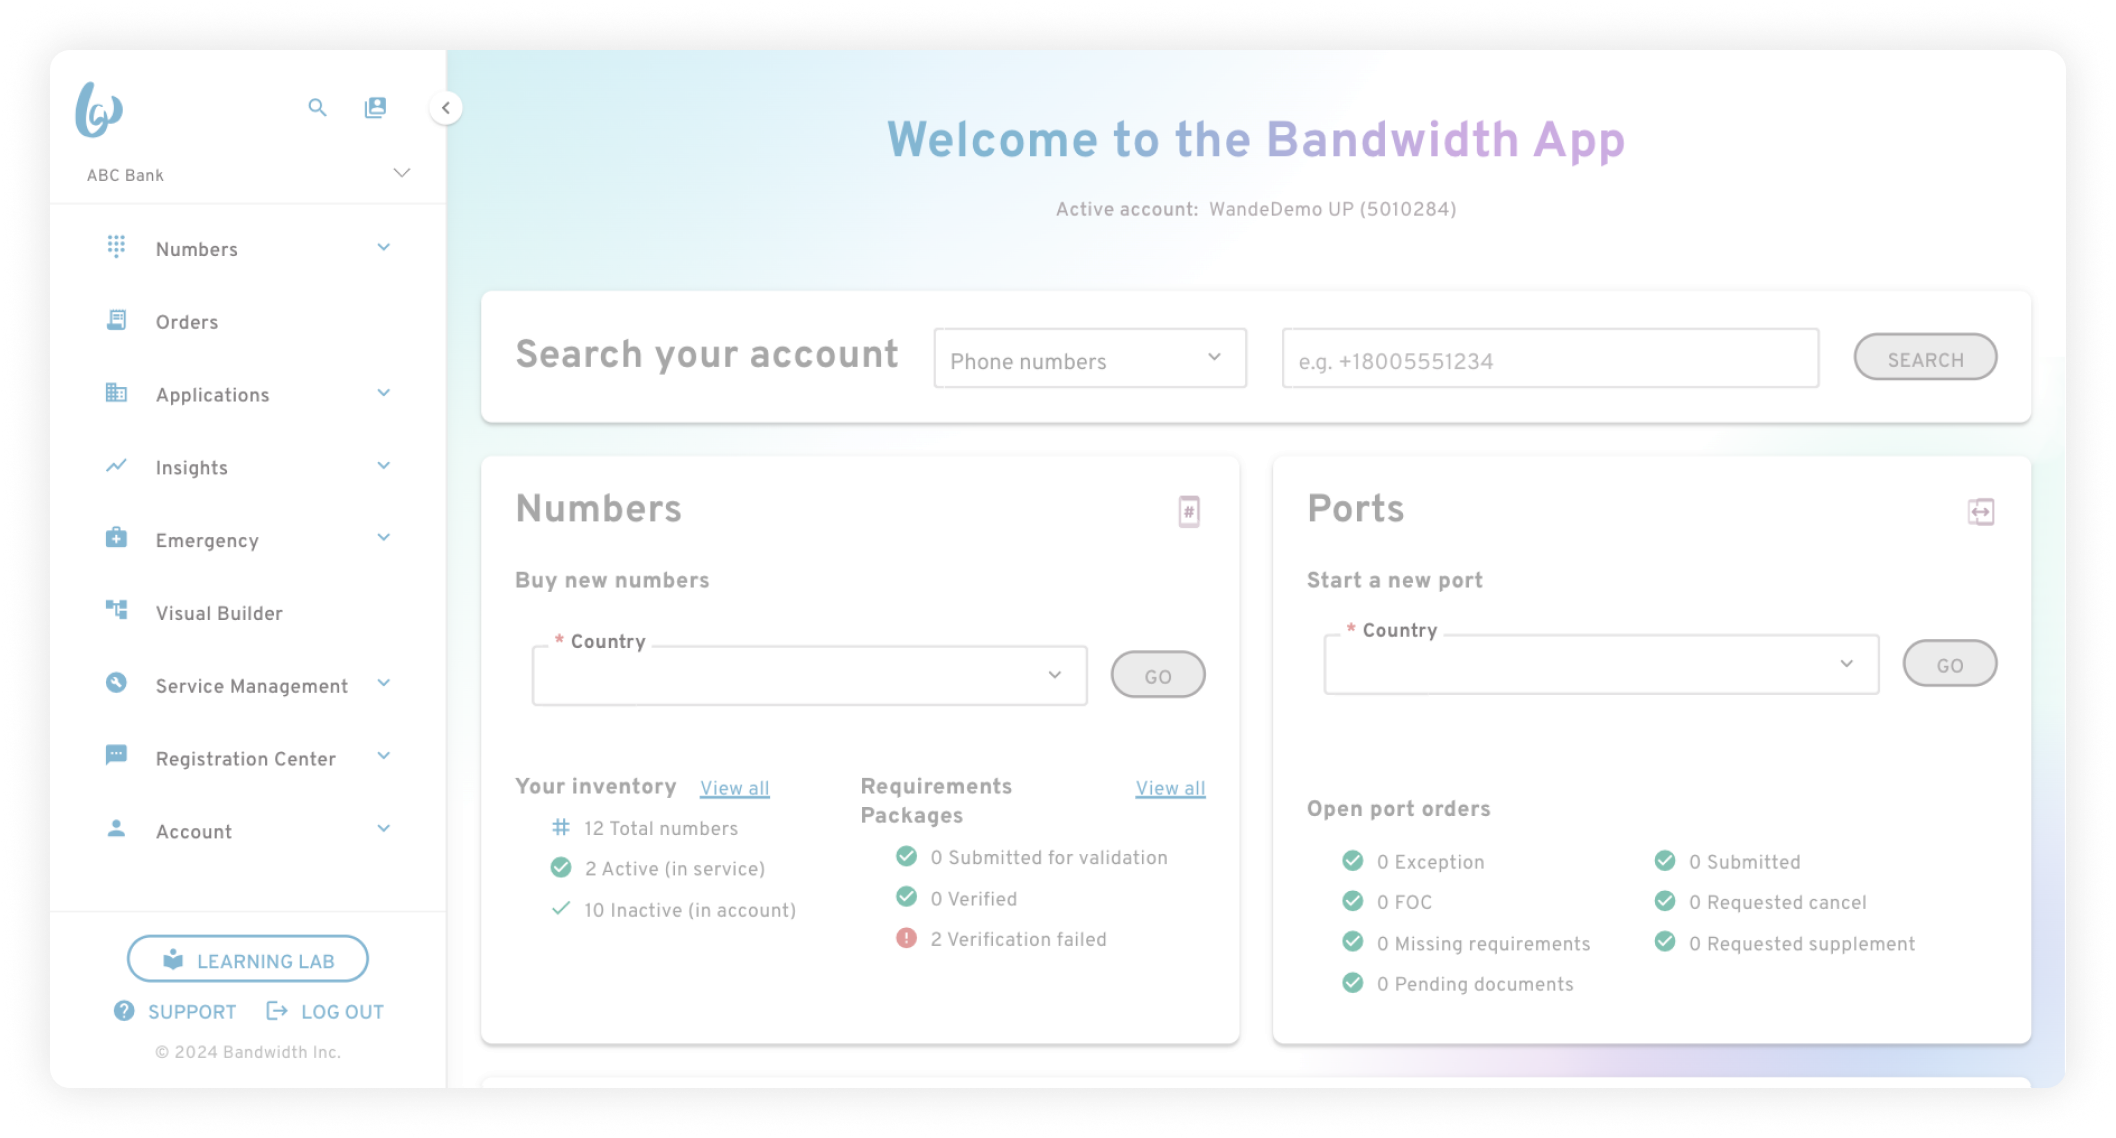Expand the Registration Center chevron
Viewport: 2116px width, 1138px height.
click(384, 756)
